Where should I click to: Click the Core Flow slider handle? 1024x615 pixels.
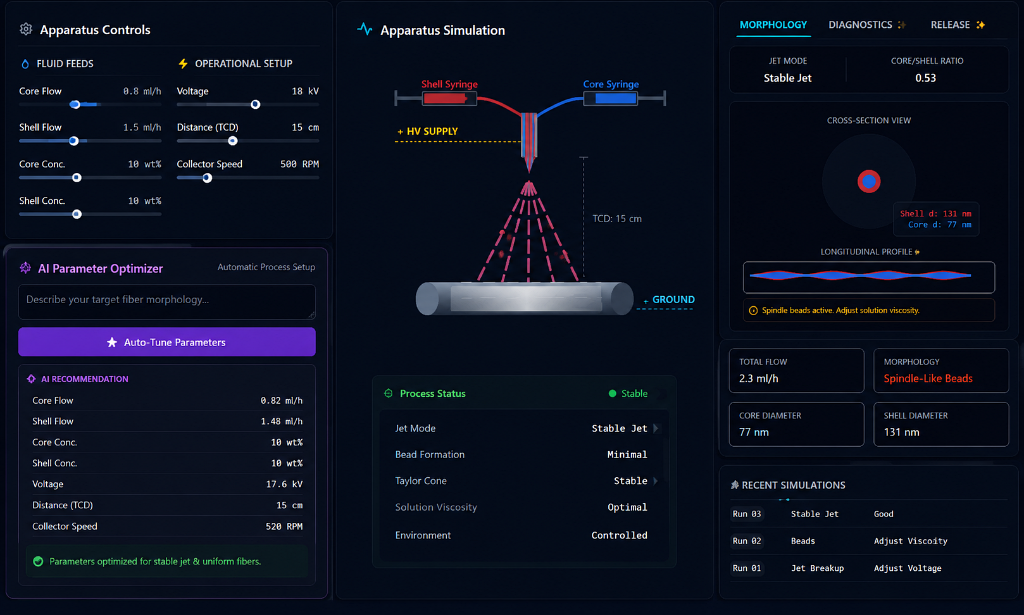75,104
